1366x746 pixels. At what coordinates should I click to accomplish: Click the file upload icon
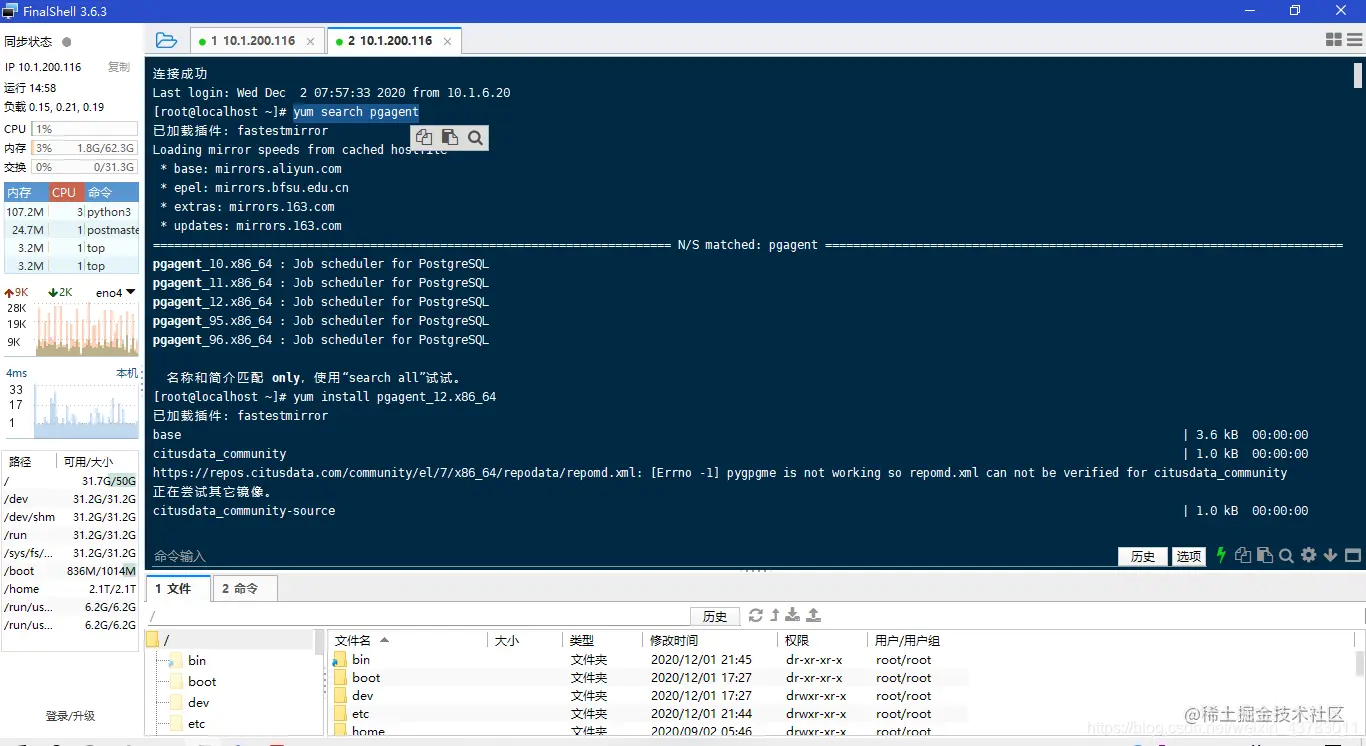point(813,615)
